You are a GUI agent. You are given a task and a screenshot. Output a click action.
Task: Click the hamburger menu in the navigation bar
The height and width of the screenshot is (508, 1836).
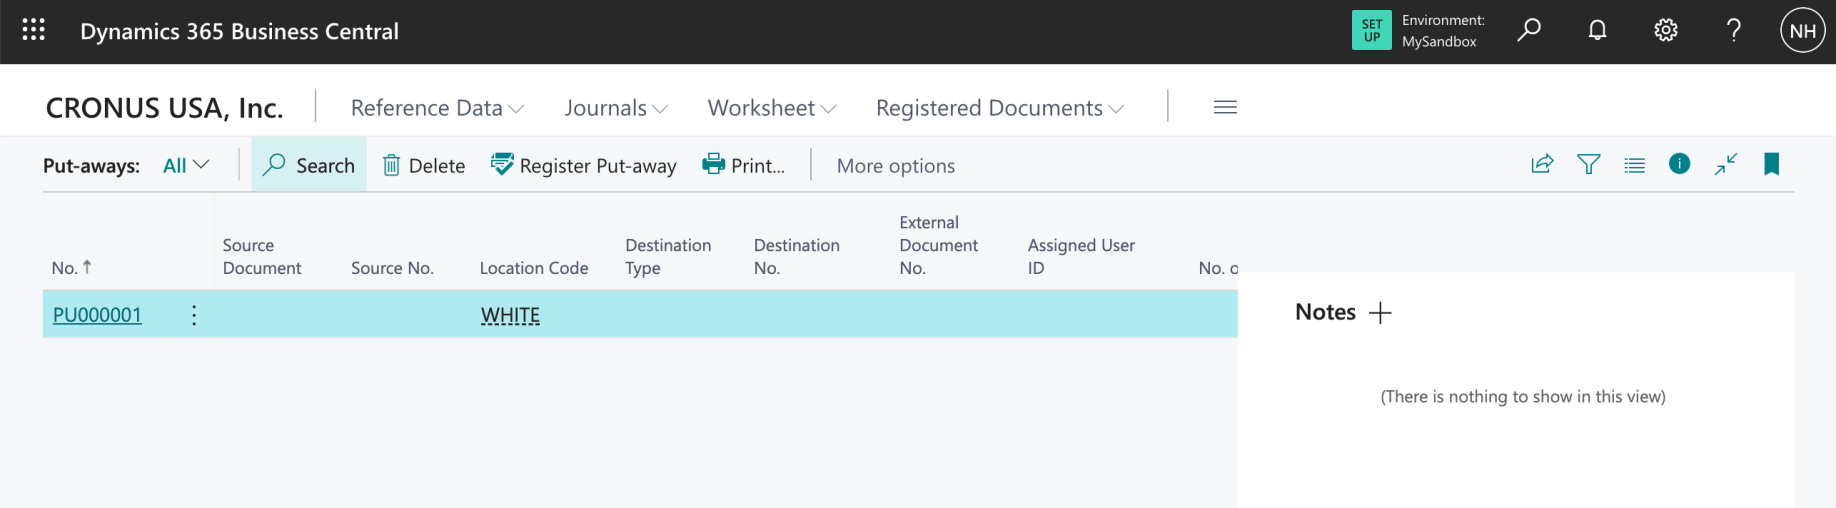(1225, 107)
